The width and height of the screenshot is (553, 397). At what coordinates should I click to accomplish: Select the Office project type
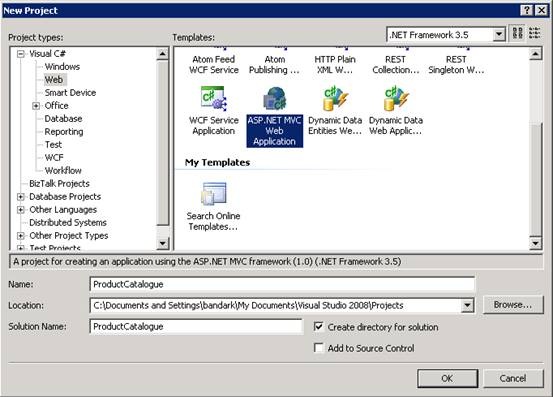pos(56,105)
